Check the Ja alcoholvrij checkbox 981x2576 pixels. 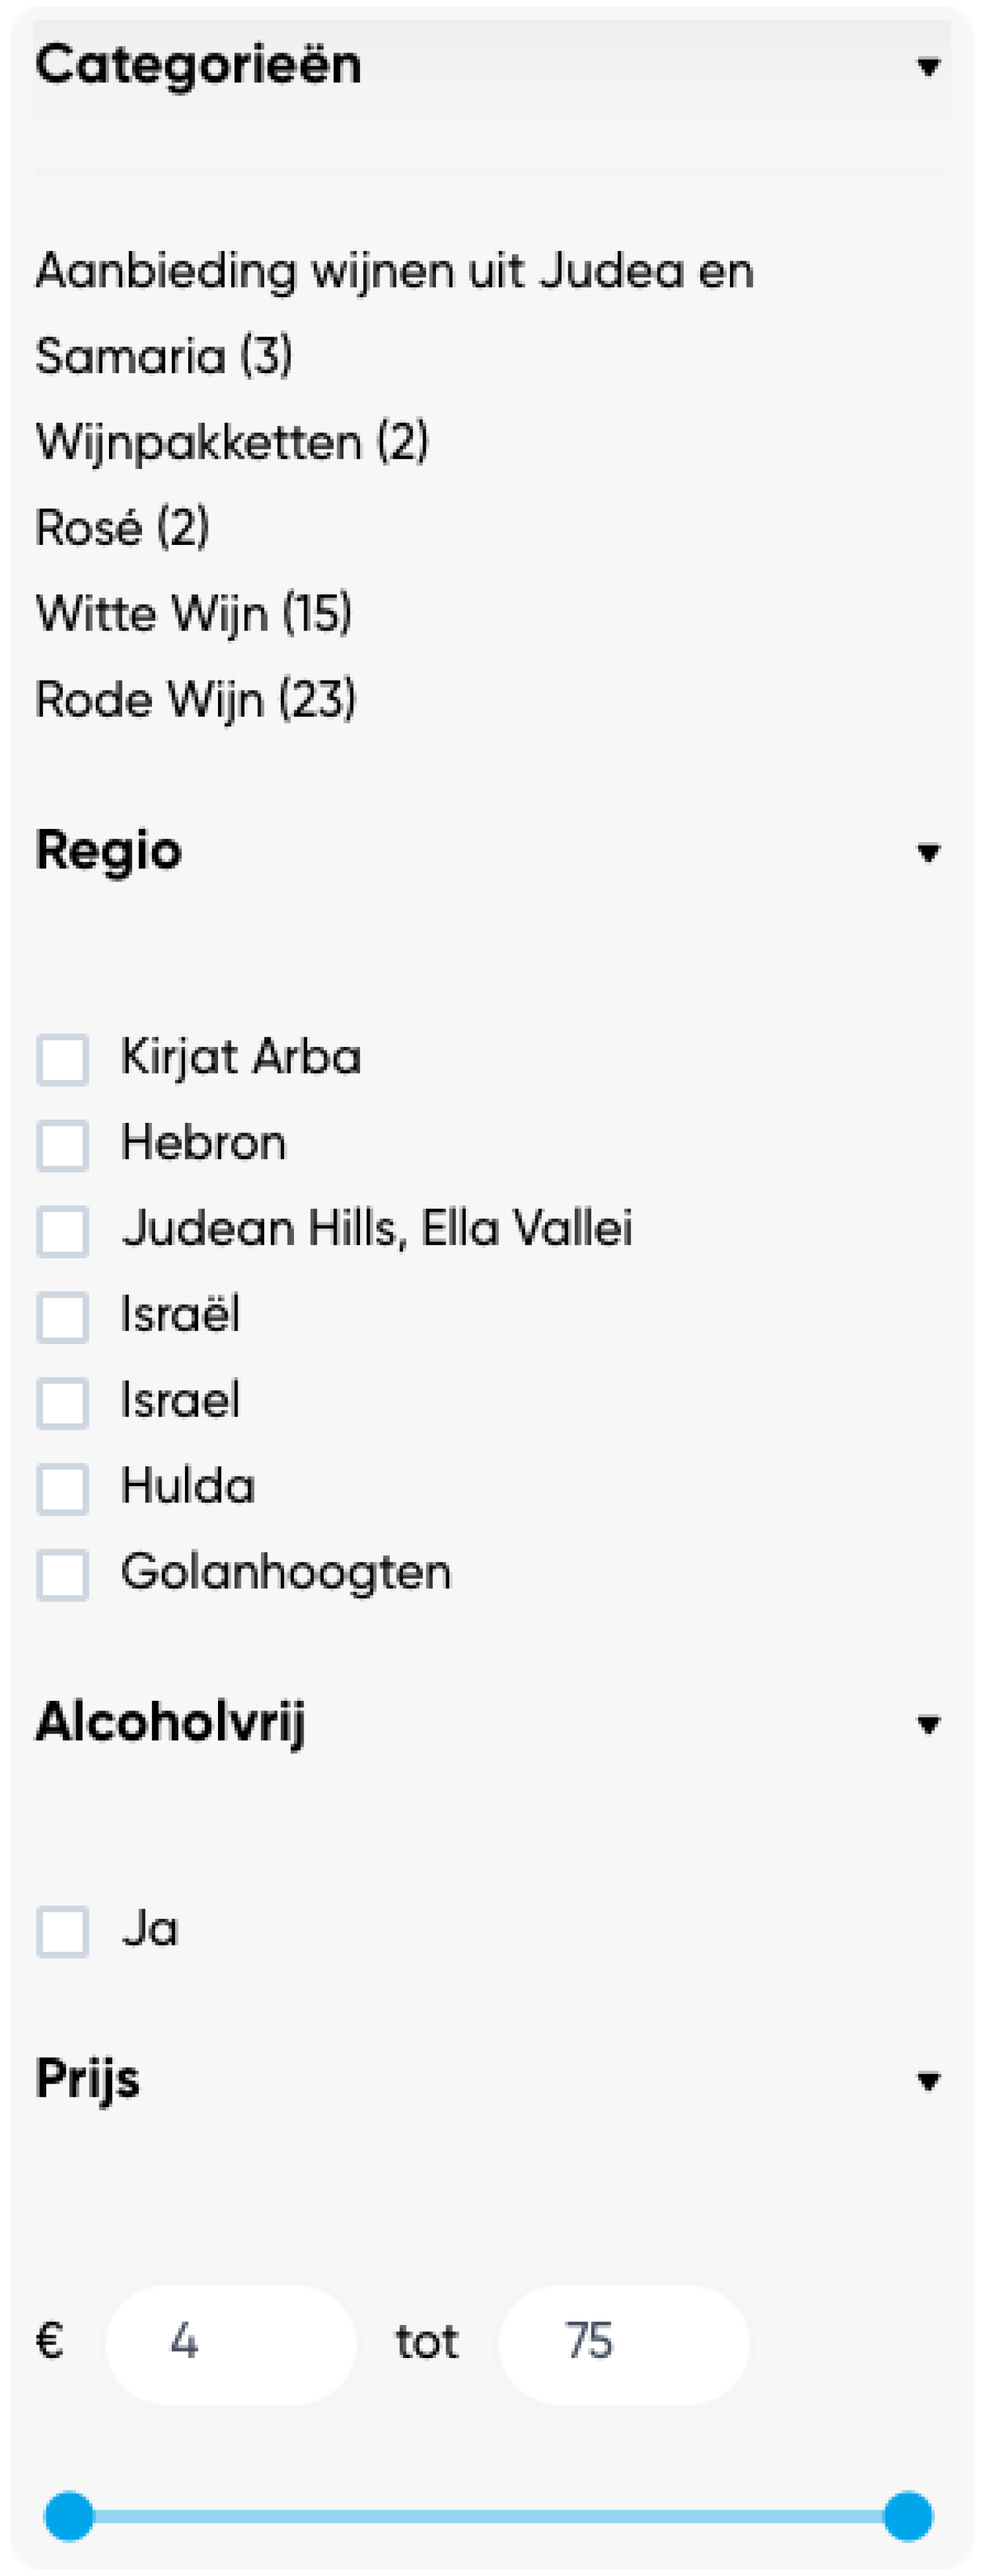coord(62,1931)
